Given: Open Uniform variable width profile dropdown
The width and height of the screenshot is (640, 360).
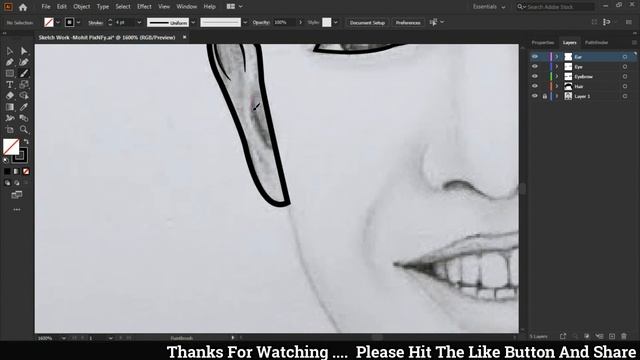Looking at the screenshot, I should (193, 22).
